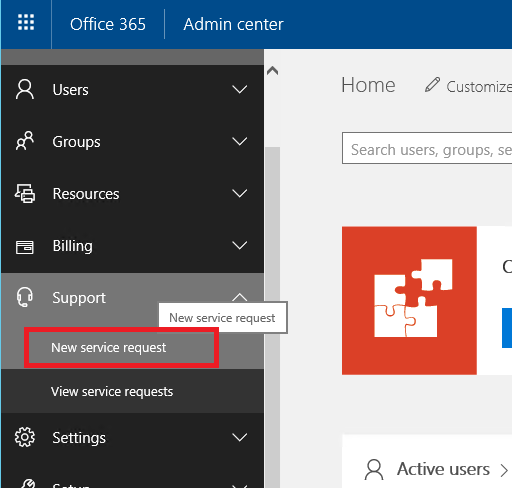Open the Groups menu item
512x488 pixels.
point(132,142)
